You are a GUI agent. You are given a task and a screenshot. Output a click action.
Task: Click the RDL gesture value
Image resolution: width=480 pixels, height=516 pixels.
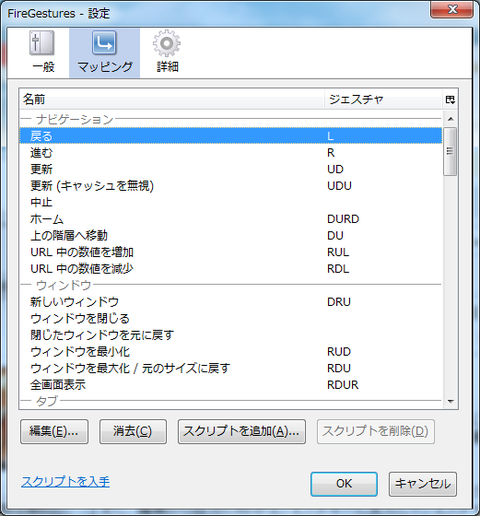(338, 269)
